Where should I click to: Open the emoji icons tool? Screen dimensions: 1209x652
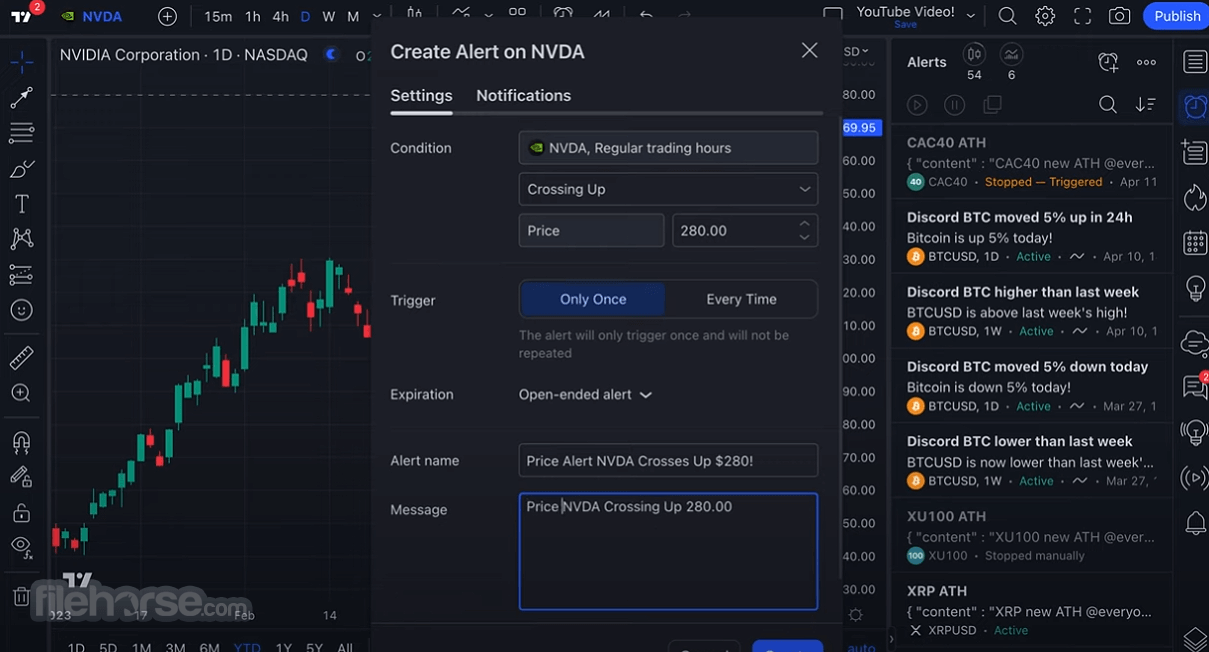(x=21, y=310)
